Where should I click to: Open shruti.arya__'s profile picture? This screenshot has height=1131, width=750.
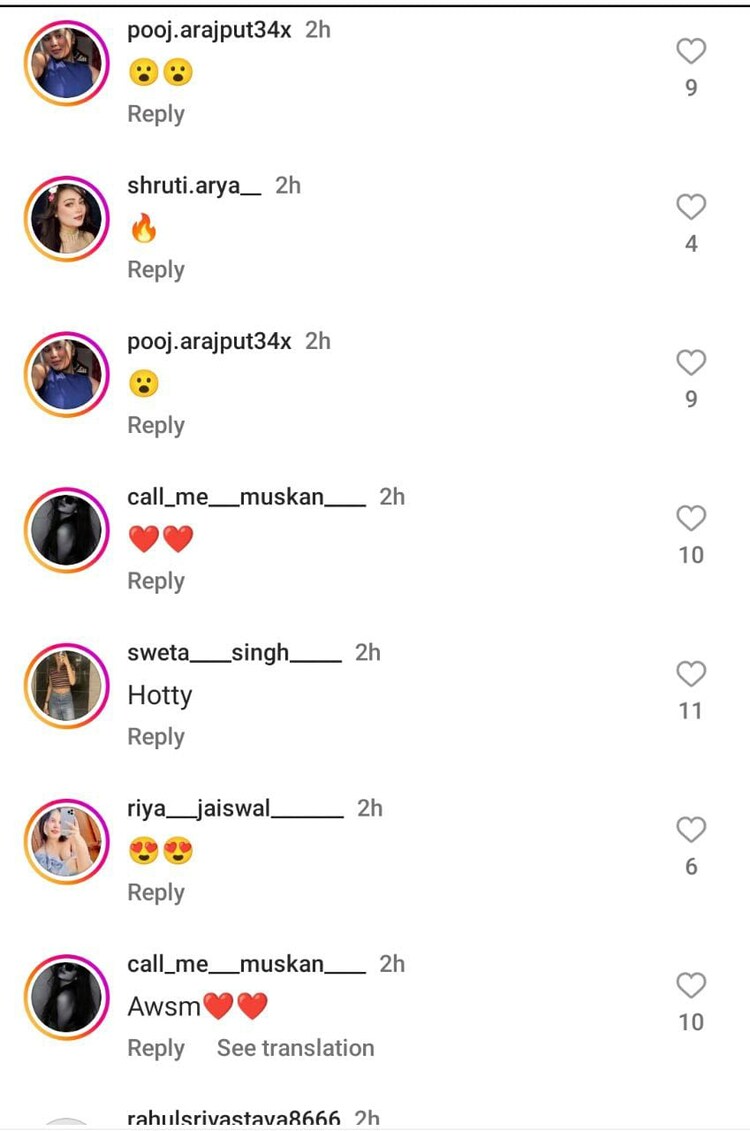coord(67,218)
